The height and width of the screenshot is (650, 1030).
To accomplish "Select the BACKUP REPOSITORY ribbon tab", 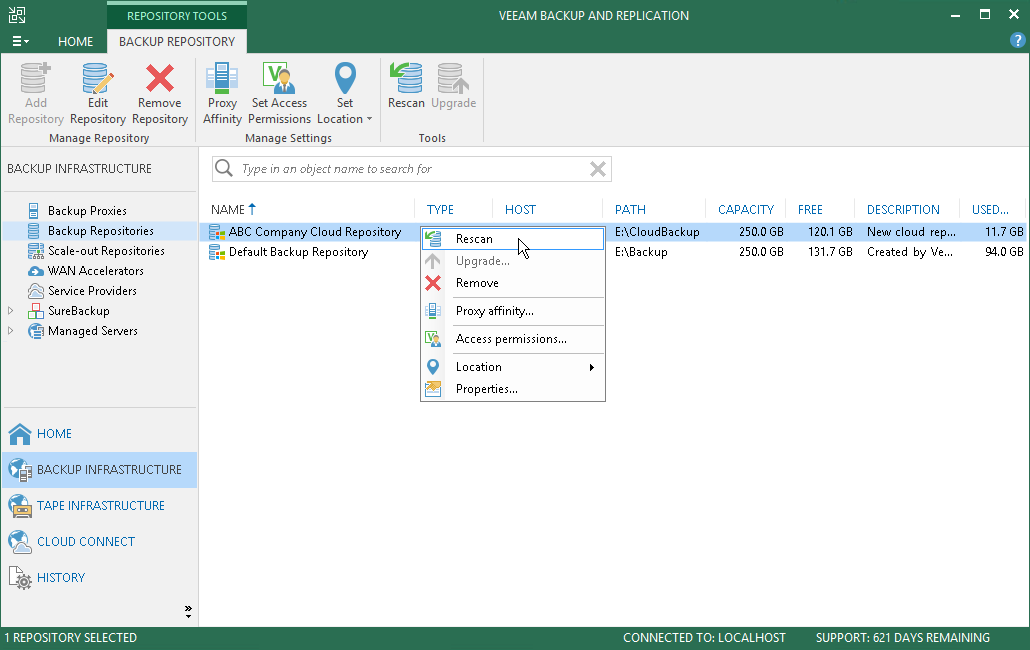I will [x=177, y=41].
